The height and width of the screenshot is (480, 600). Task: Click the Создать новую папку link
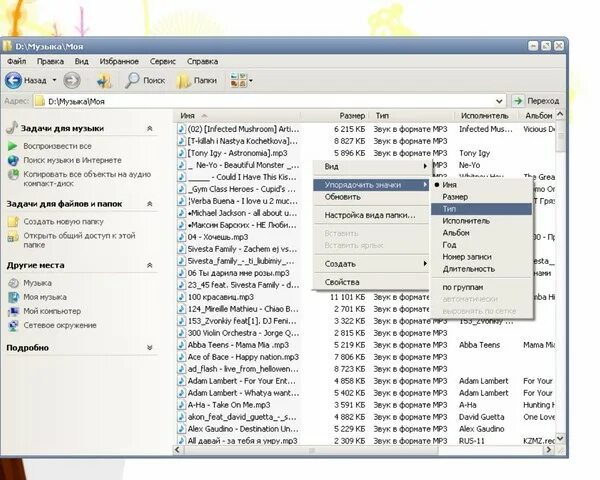point(64,222)
